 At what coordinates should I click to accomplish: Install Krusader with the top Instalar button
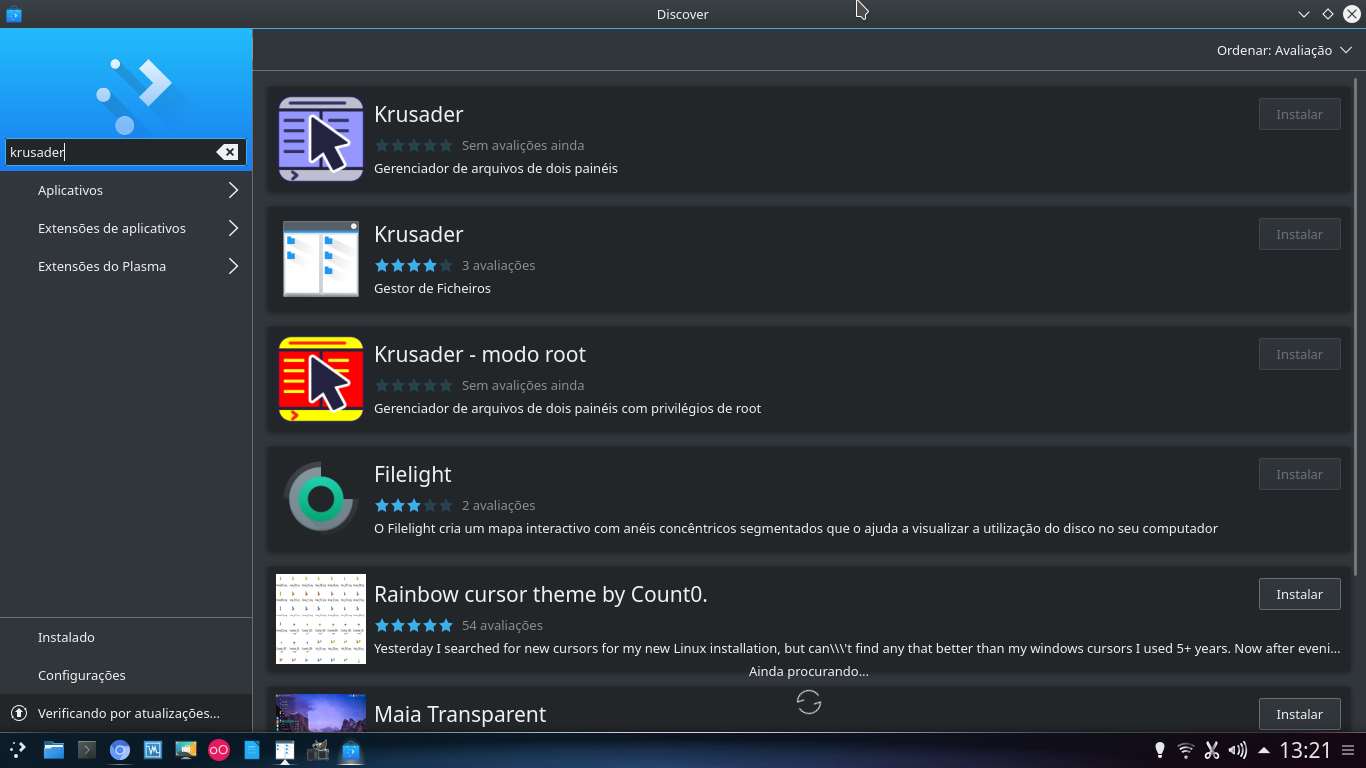pos(1299,114)
